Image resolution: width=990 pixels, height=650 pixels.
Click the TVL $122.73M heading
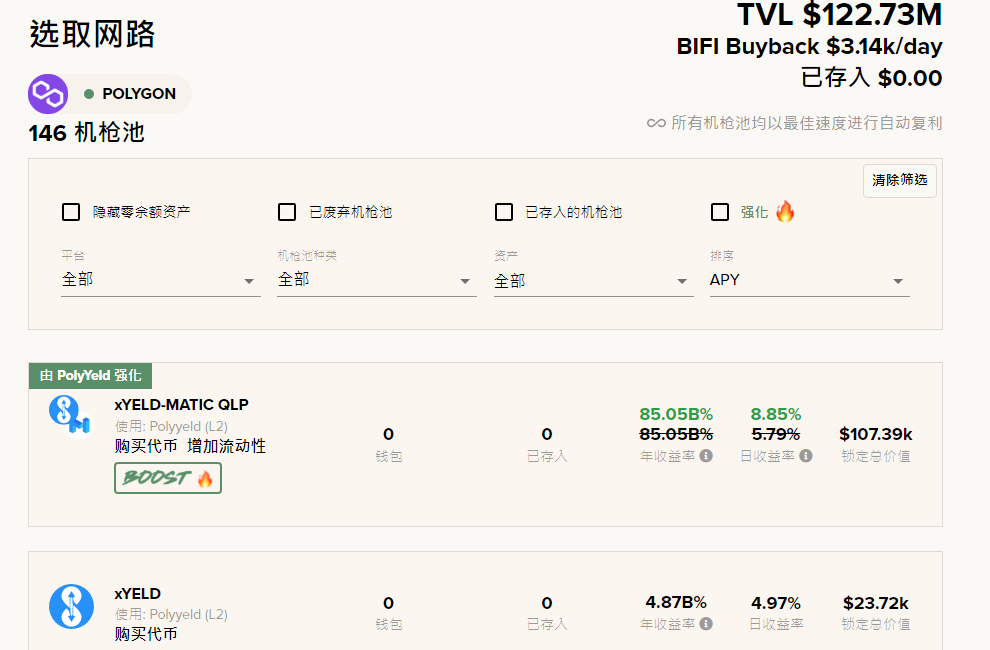tap(839, 14)
